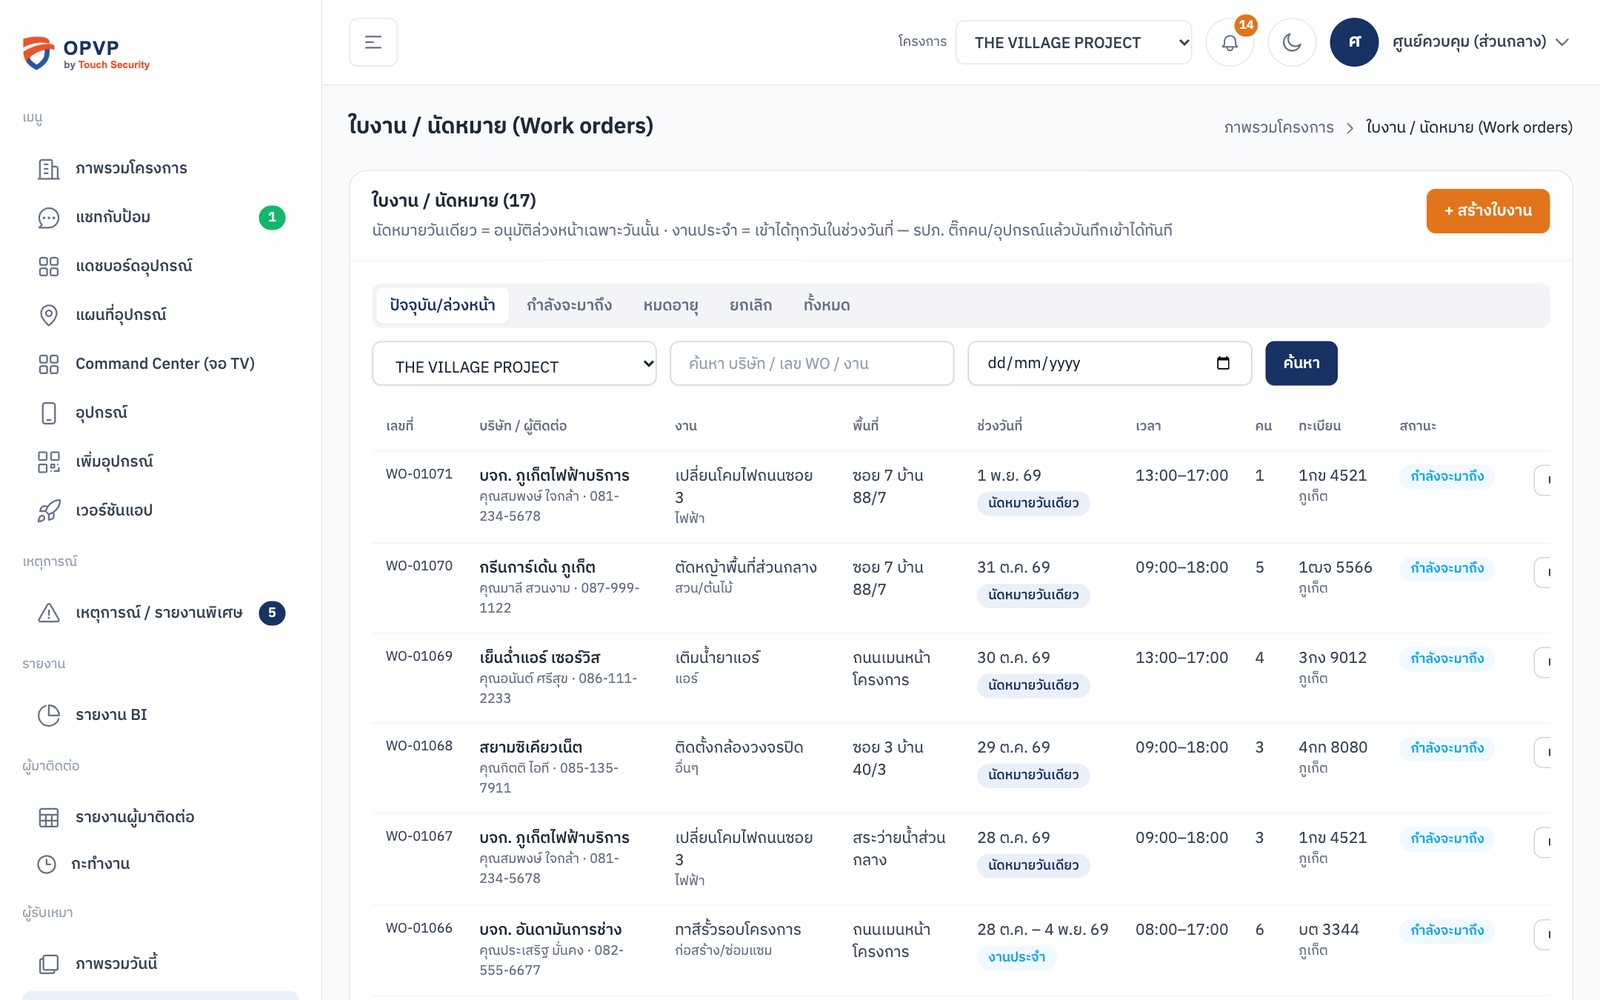
Task: Open the รายงาน BI pie chart icon
Action: tap(49, 715)
